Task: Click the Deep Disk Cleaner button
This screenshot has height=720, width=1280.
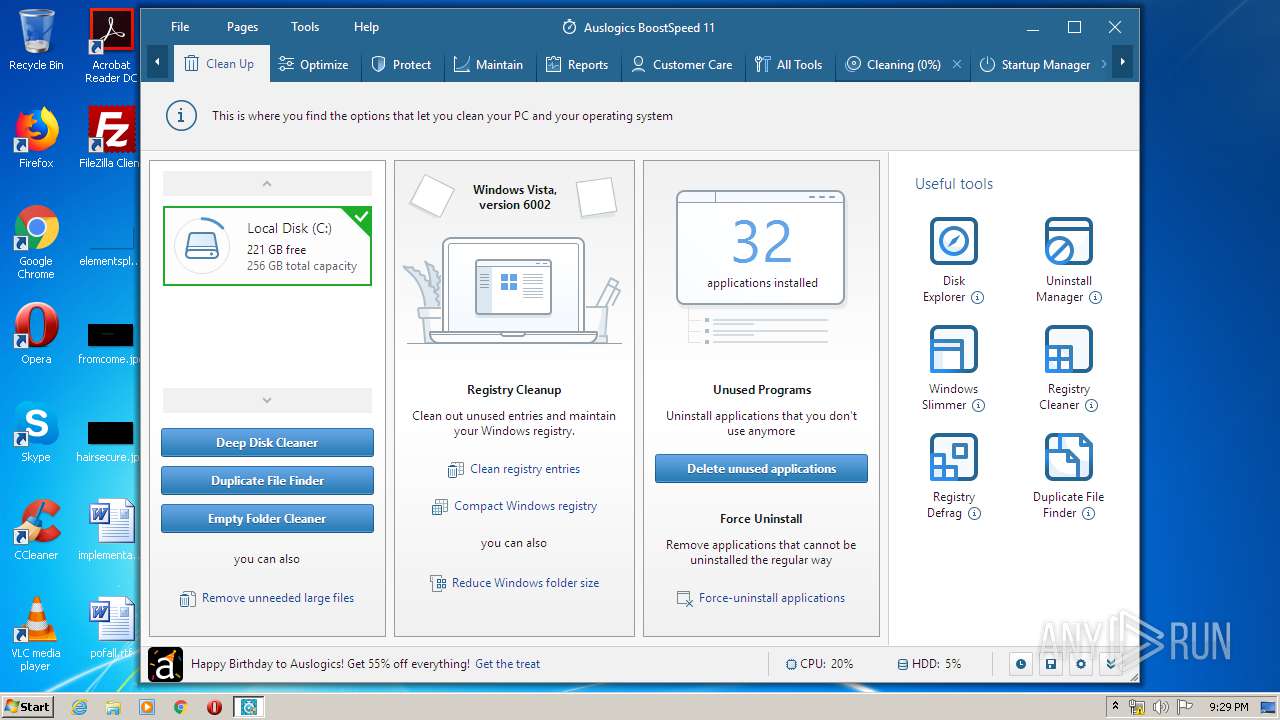Action: (x=267, y=442)
